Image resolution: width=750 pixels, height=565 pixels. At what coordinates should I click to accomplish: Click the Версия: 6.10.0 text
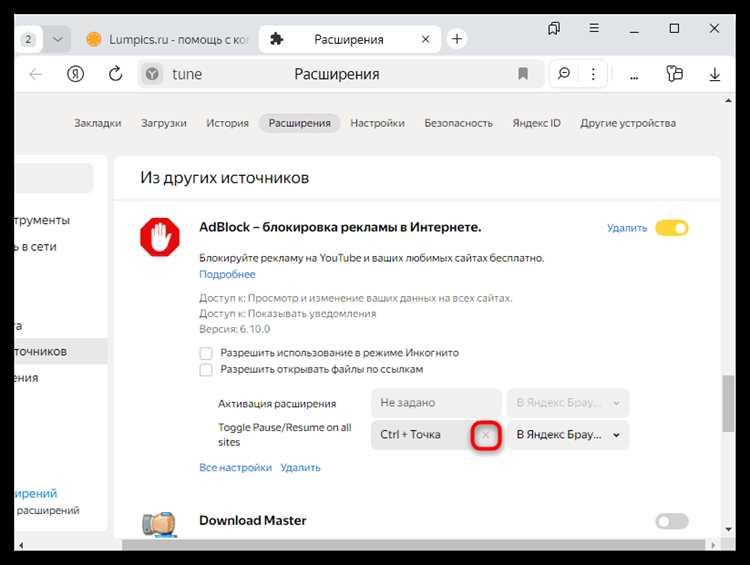pos(234,329)
